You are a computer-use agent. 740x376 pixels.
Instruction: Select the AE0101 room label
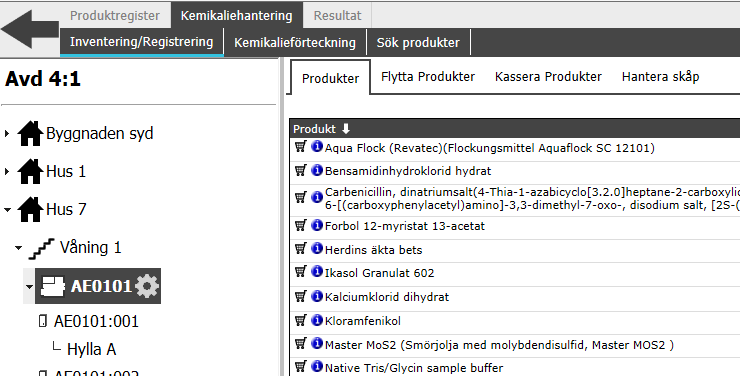coord(101,286)
